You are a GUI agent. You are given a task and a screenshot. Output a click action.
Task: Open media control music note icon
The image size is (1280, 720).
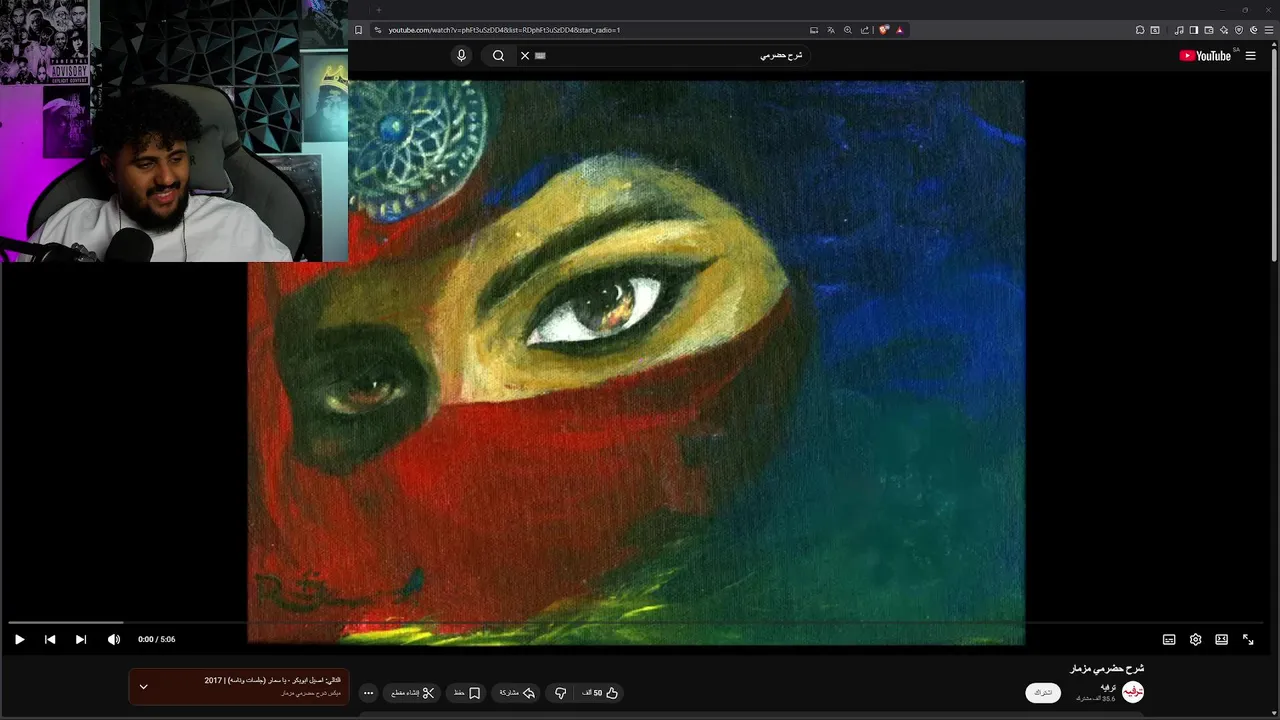point(1179,30)
